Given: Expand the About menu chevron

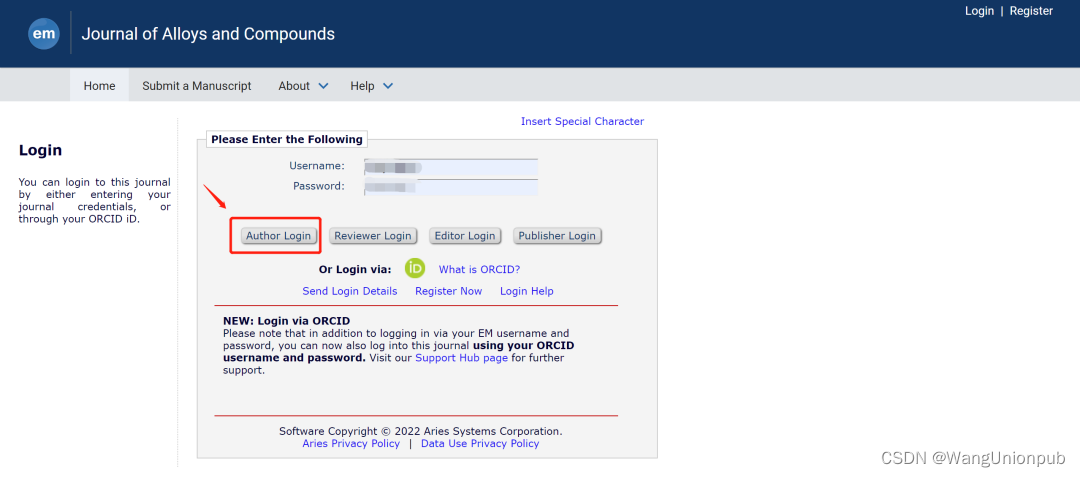Looking at the screenshot, I should coord(323,86).
